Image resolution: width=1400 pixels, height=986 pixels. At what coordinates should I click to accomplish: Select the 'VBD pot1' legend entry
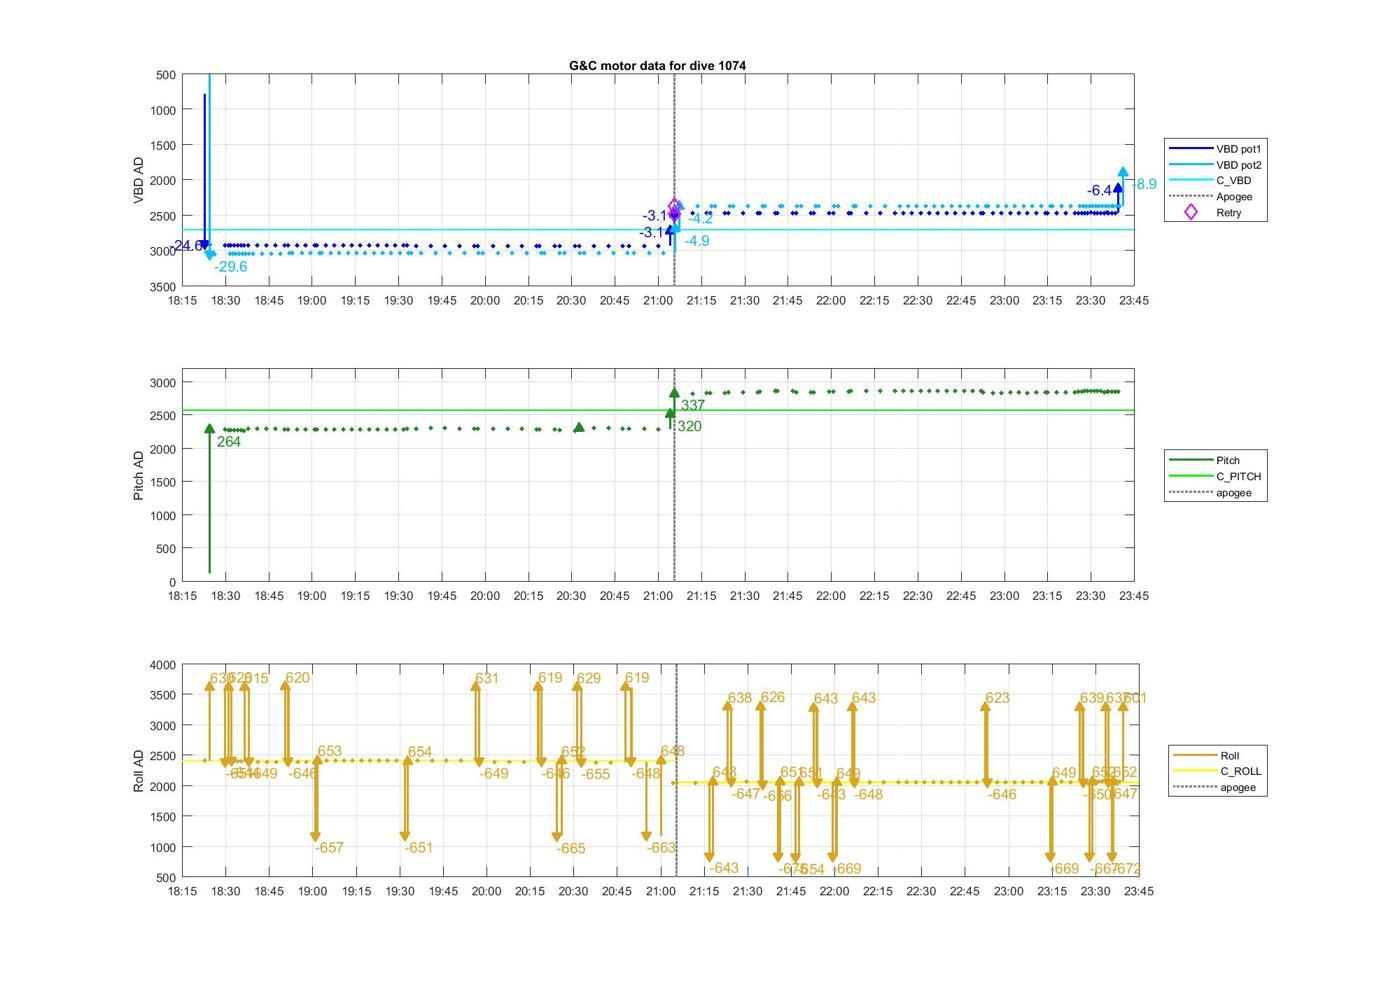pyautogui.click(x=1216, y=149)
